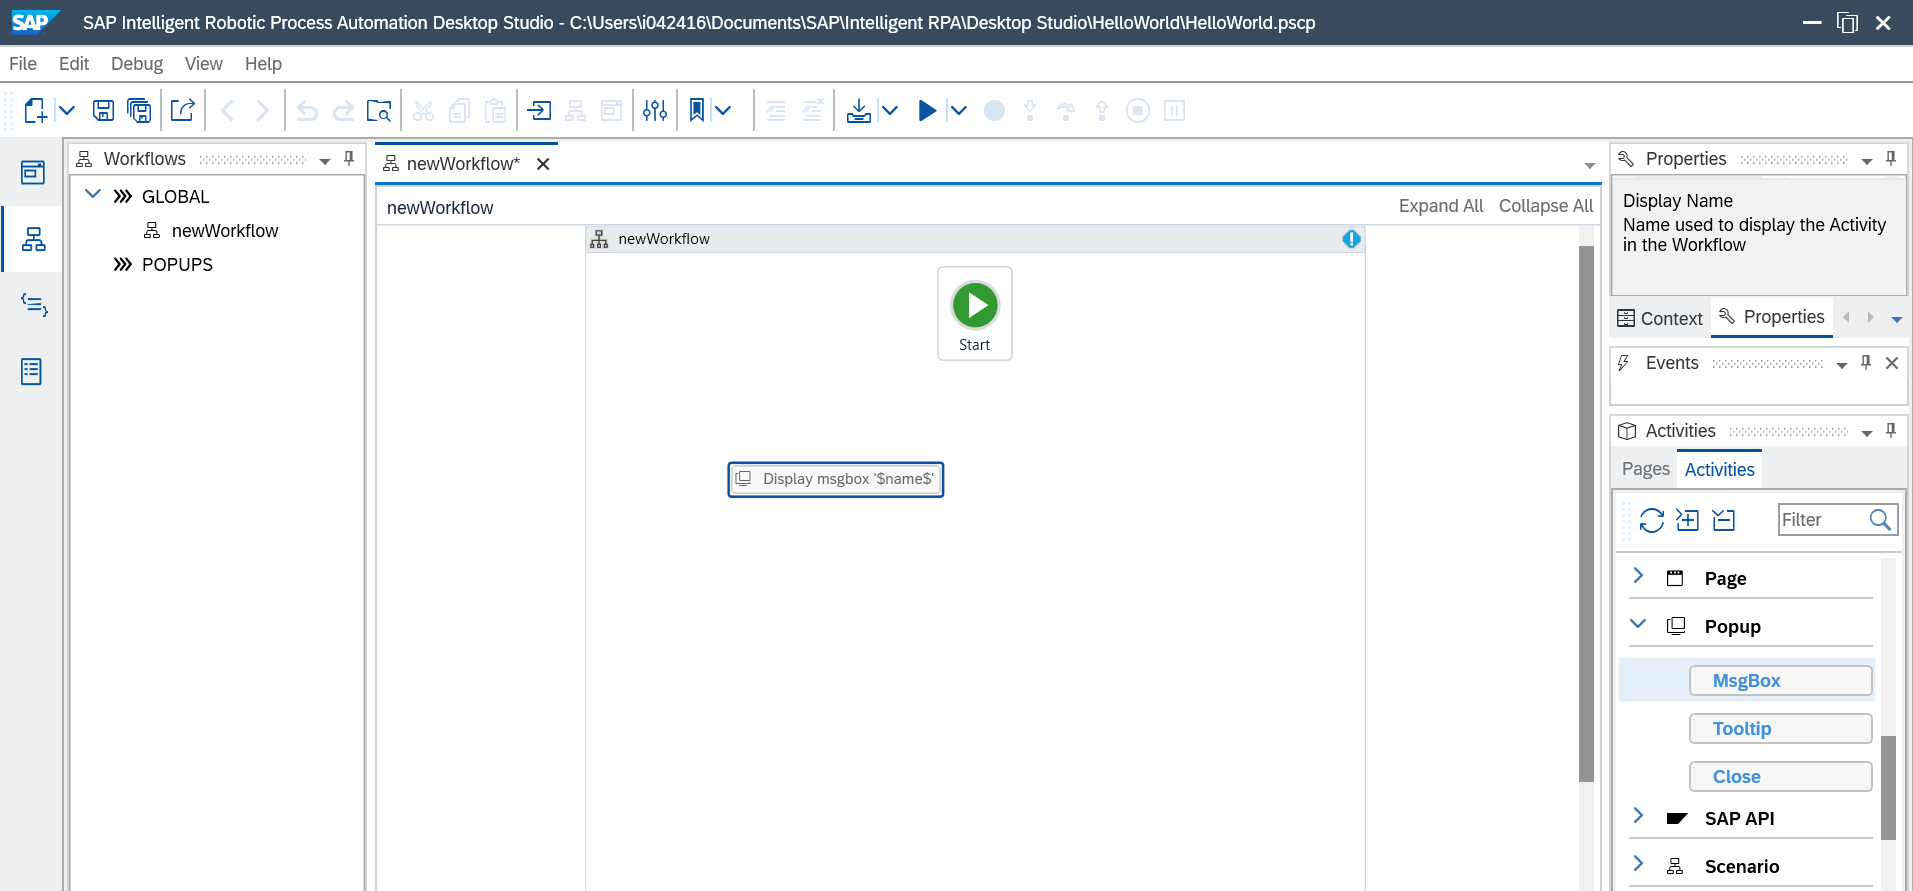Viewport: 1913px width, 891px height.
Task: Click the Expand all activities icon
Action: coord(1688,520)
